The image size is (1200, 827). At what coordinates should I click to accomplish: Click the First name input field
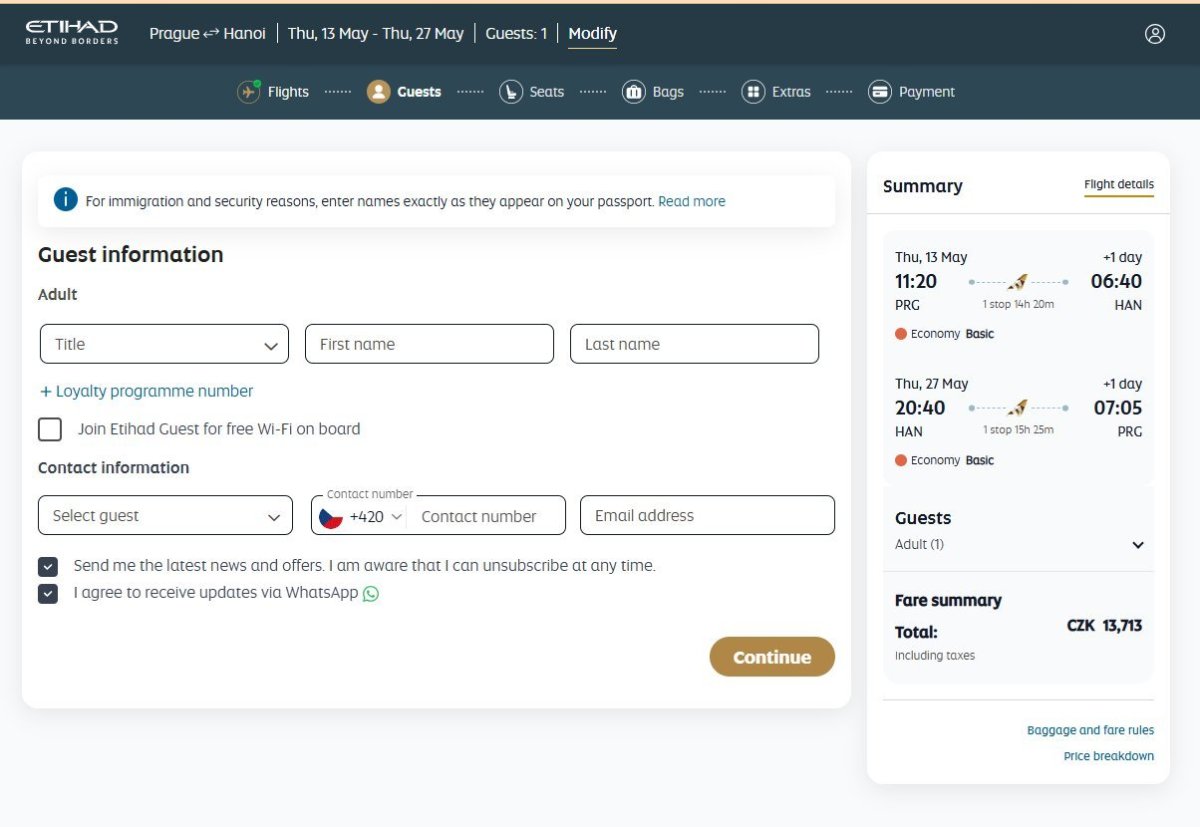pyautogui.click(x=429, y=344)
